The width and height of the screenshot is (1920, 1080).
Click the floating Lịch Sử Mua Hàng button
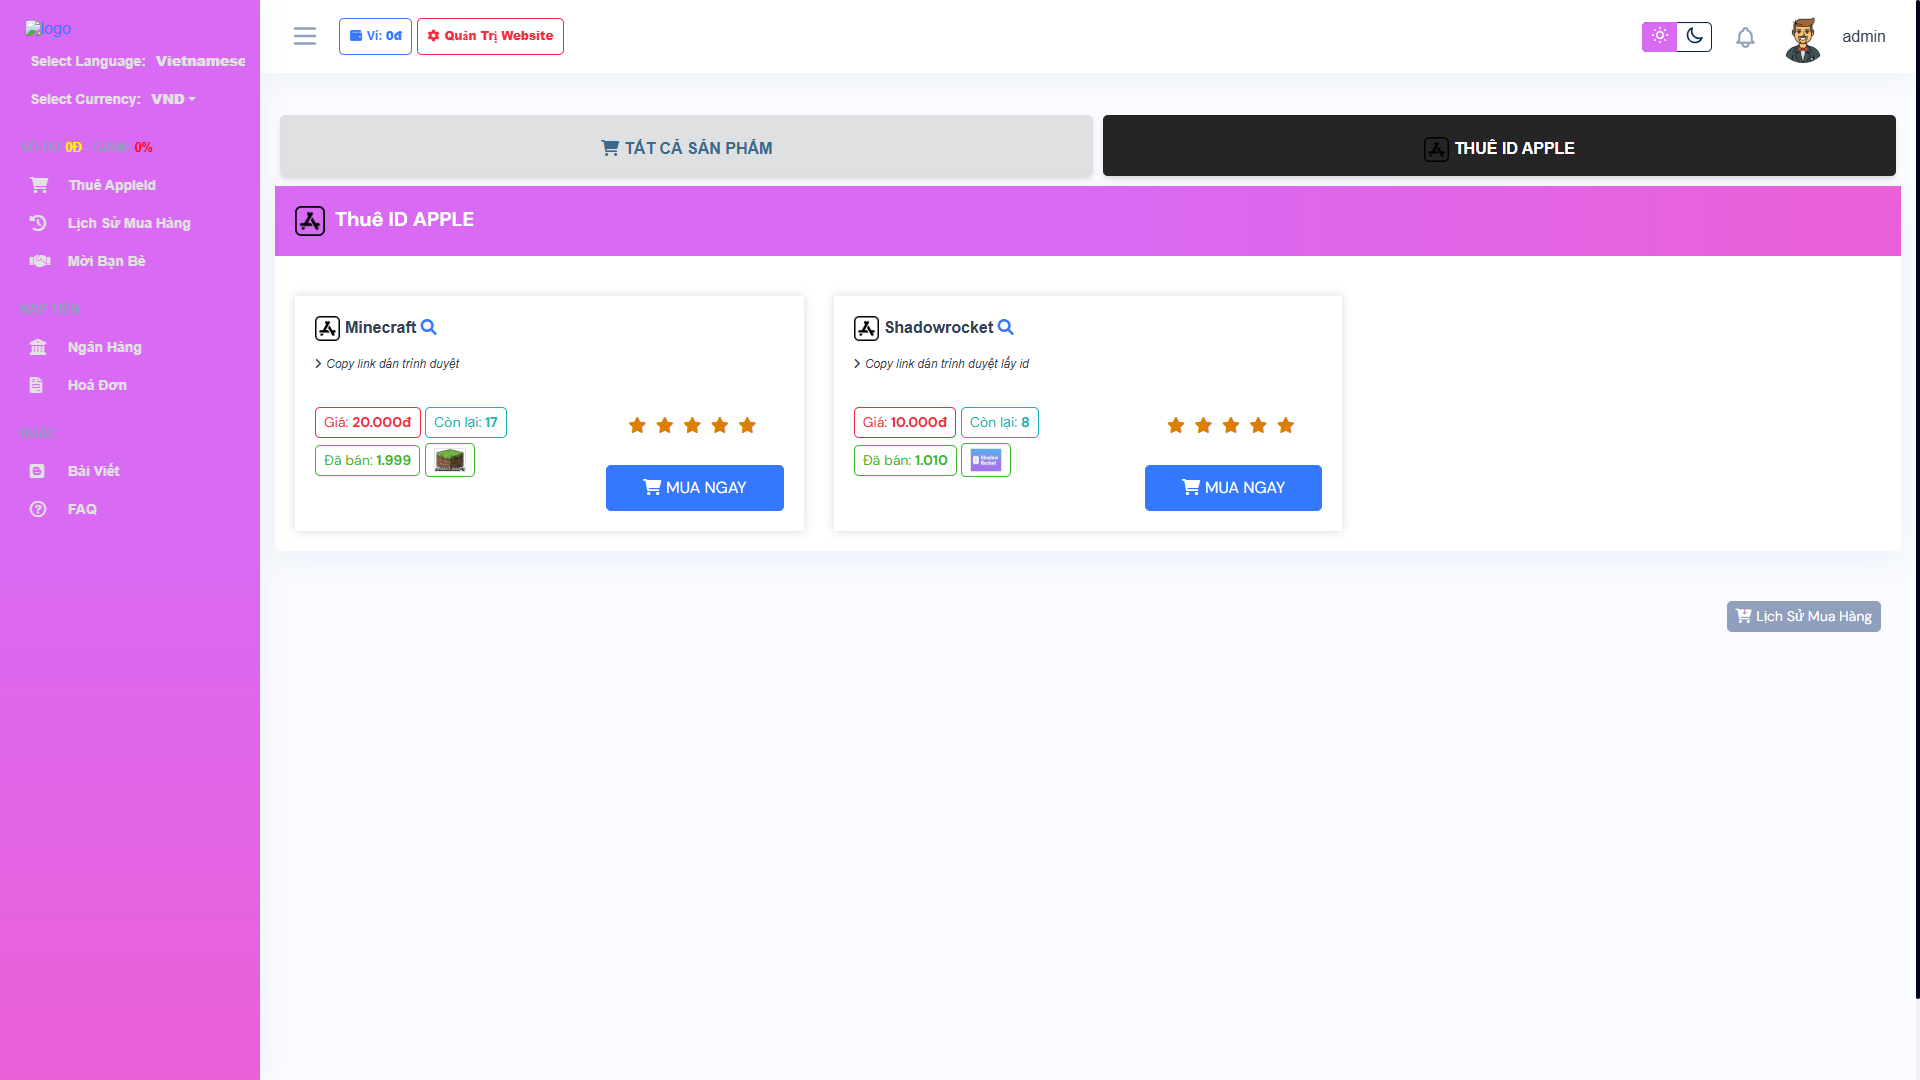[x=1803, y=616]
